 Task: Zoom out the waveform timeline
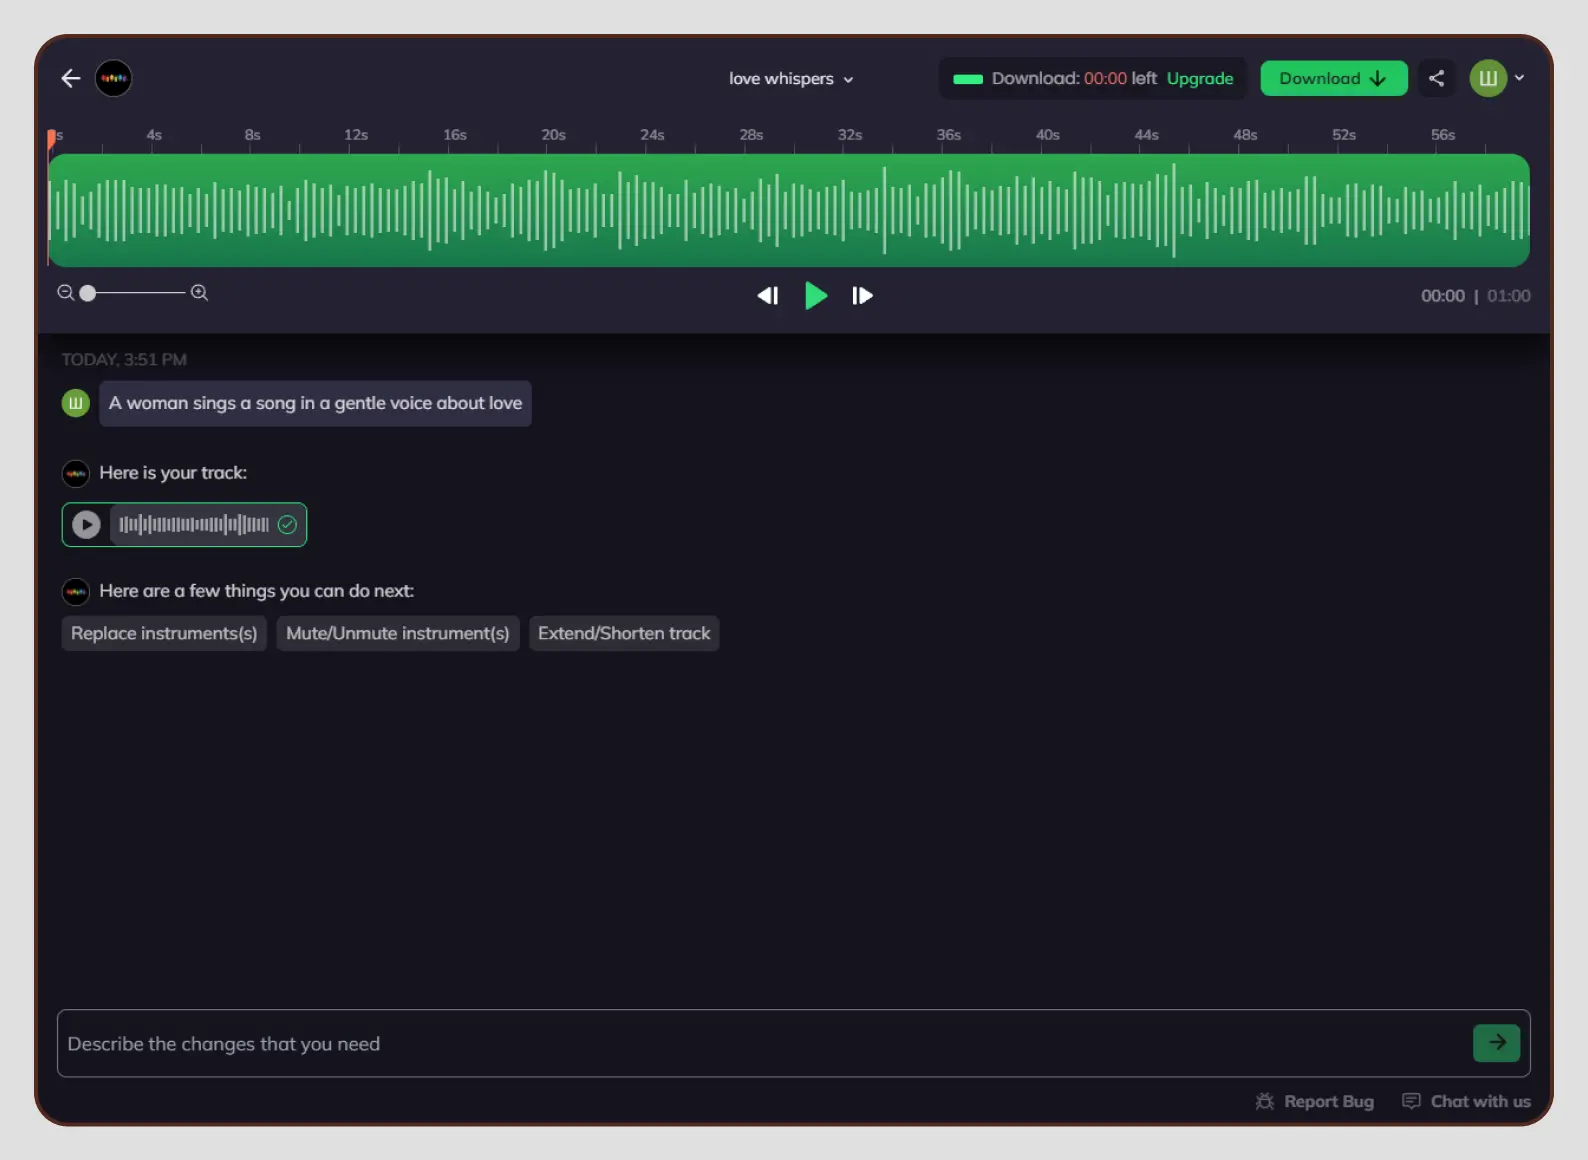click(x=65, y=293)
